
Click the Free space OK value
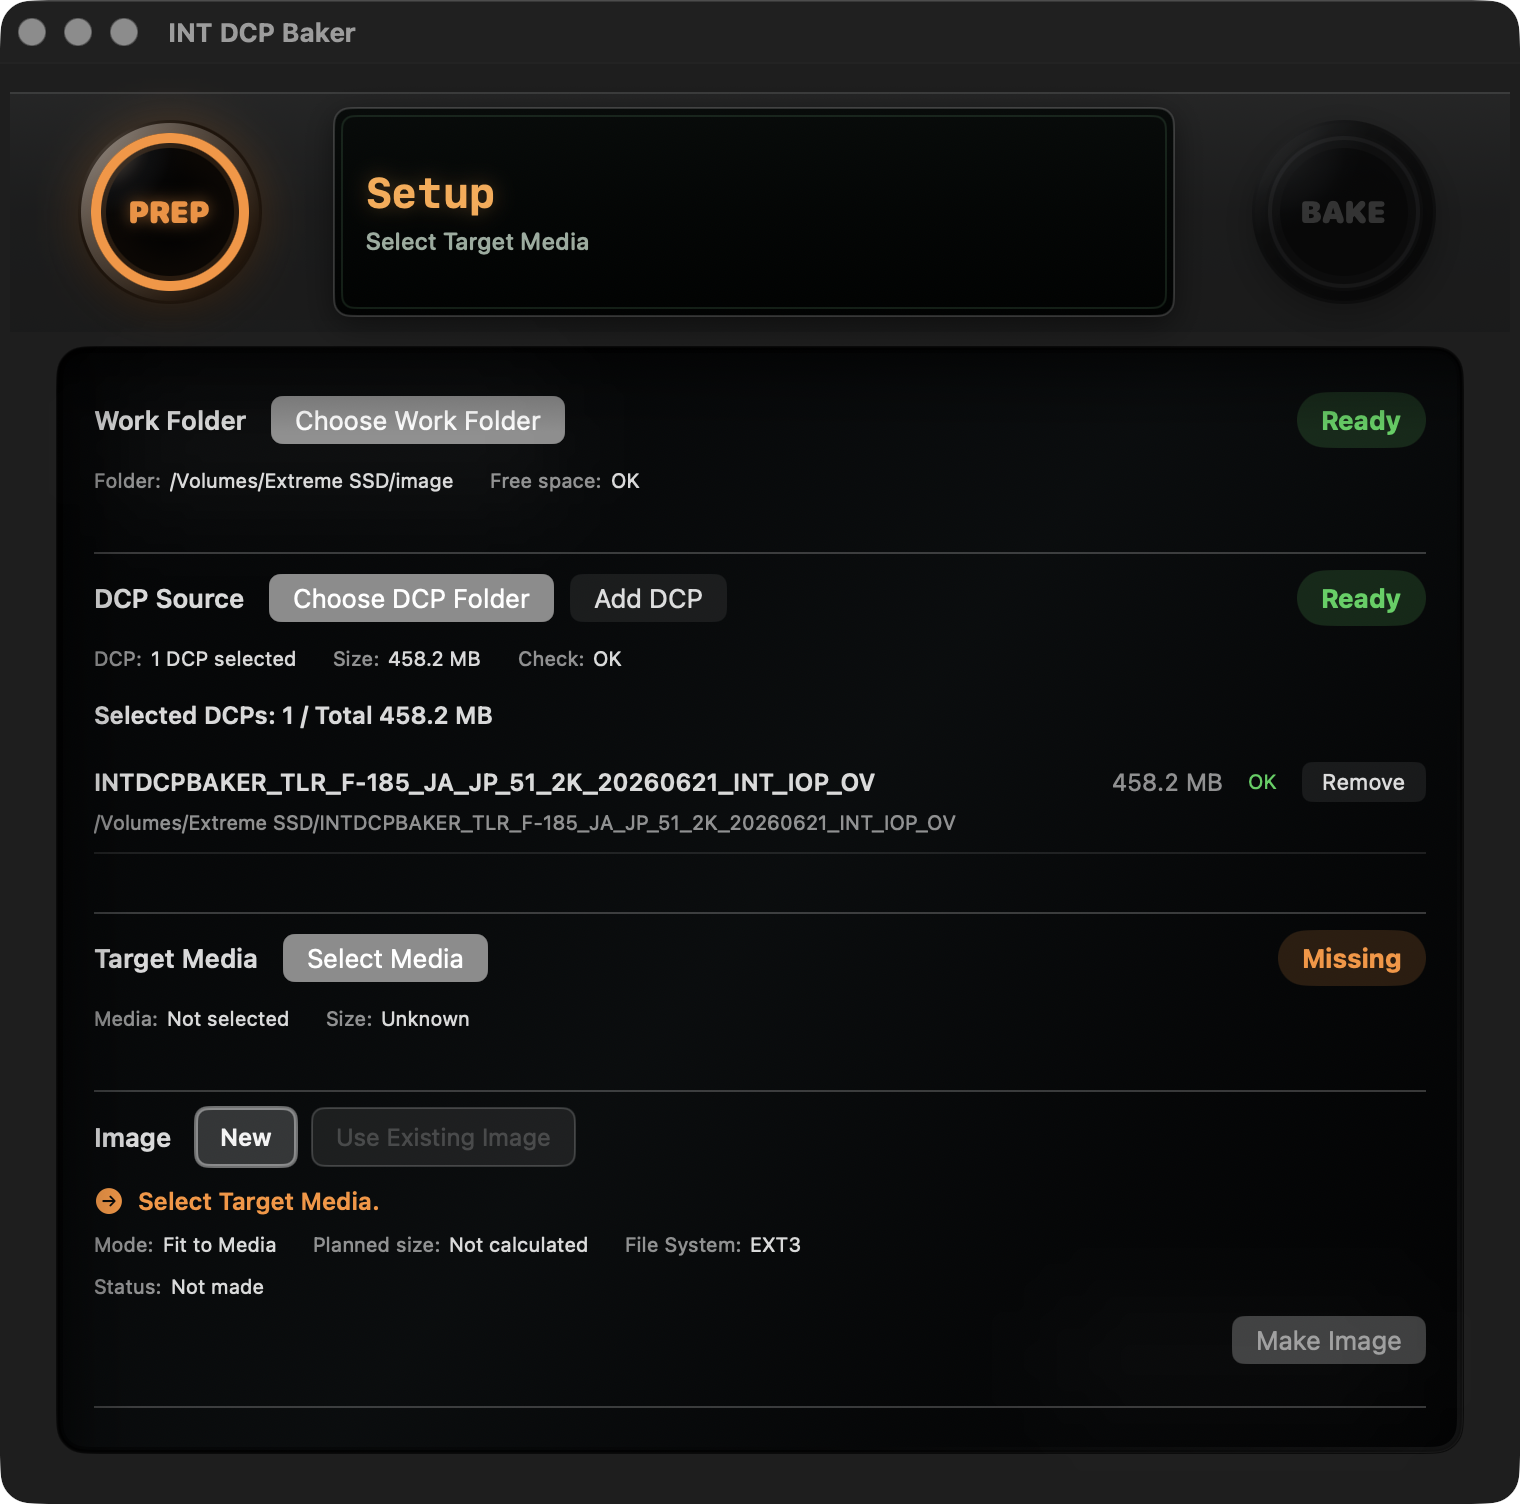tap(625, 481)
